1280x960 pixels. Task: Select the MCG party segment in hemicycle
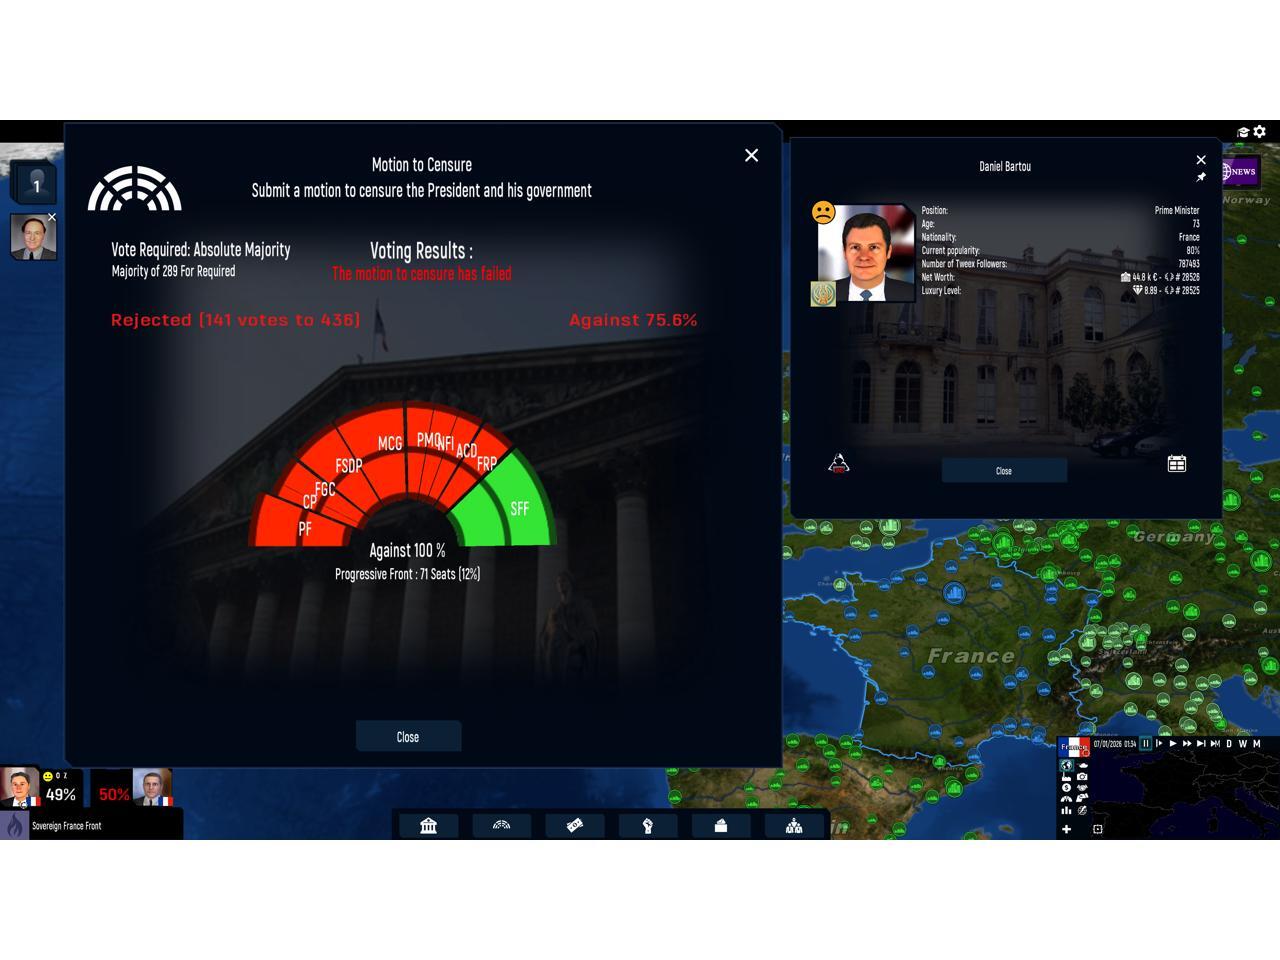pos(389,443)
